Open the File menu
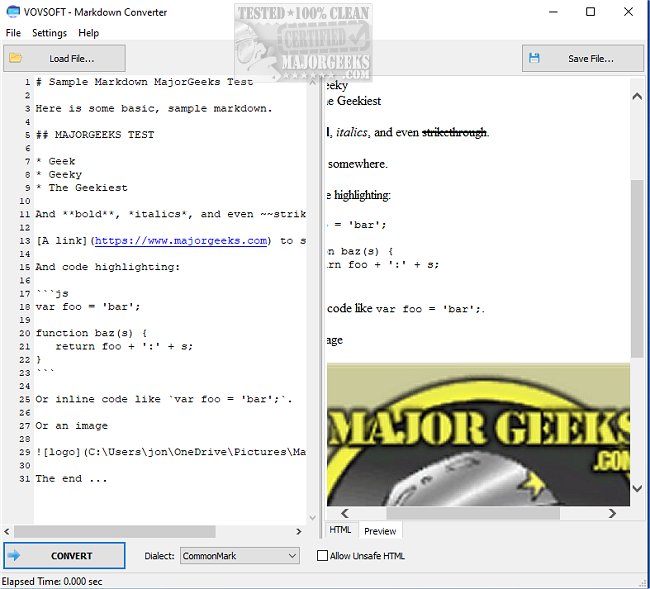Image resolution: width=650 pixels, height=589 pixels. pyautogui.click(x=13, y=33)
